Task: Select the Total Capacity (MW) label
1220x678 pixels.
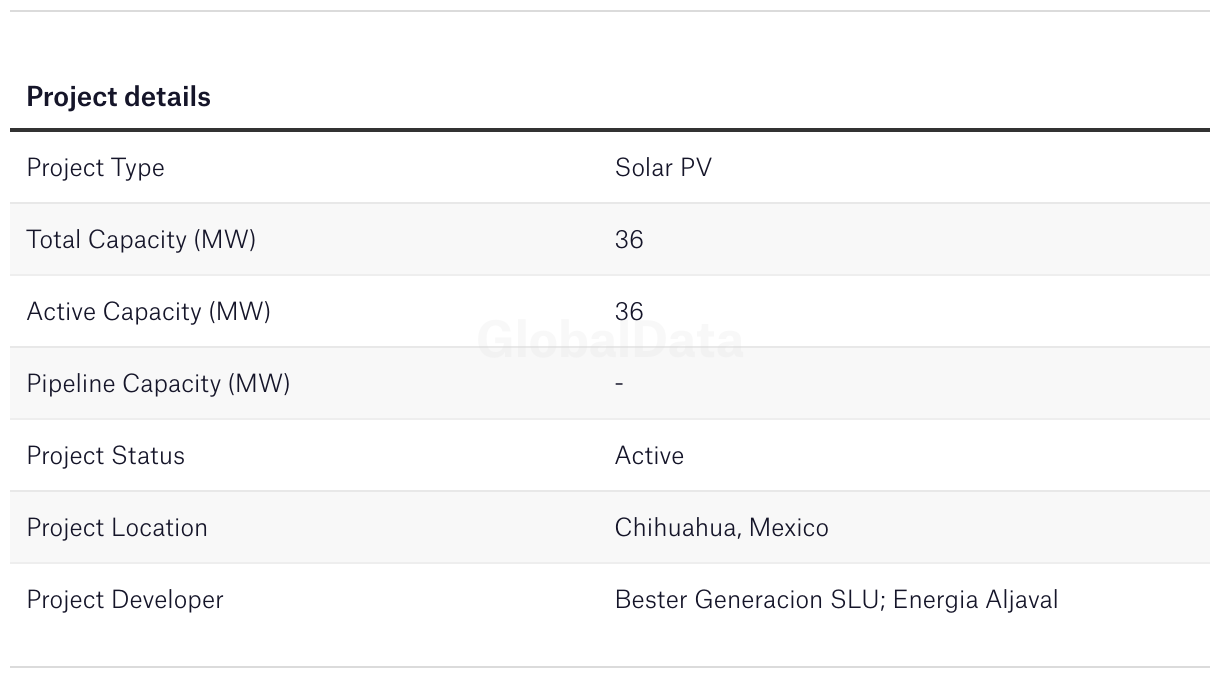Action: (x=141, y=240)
